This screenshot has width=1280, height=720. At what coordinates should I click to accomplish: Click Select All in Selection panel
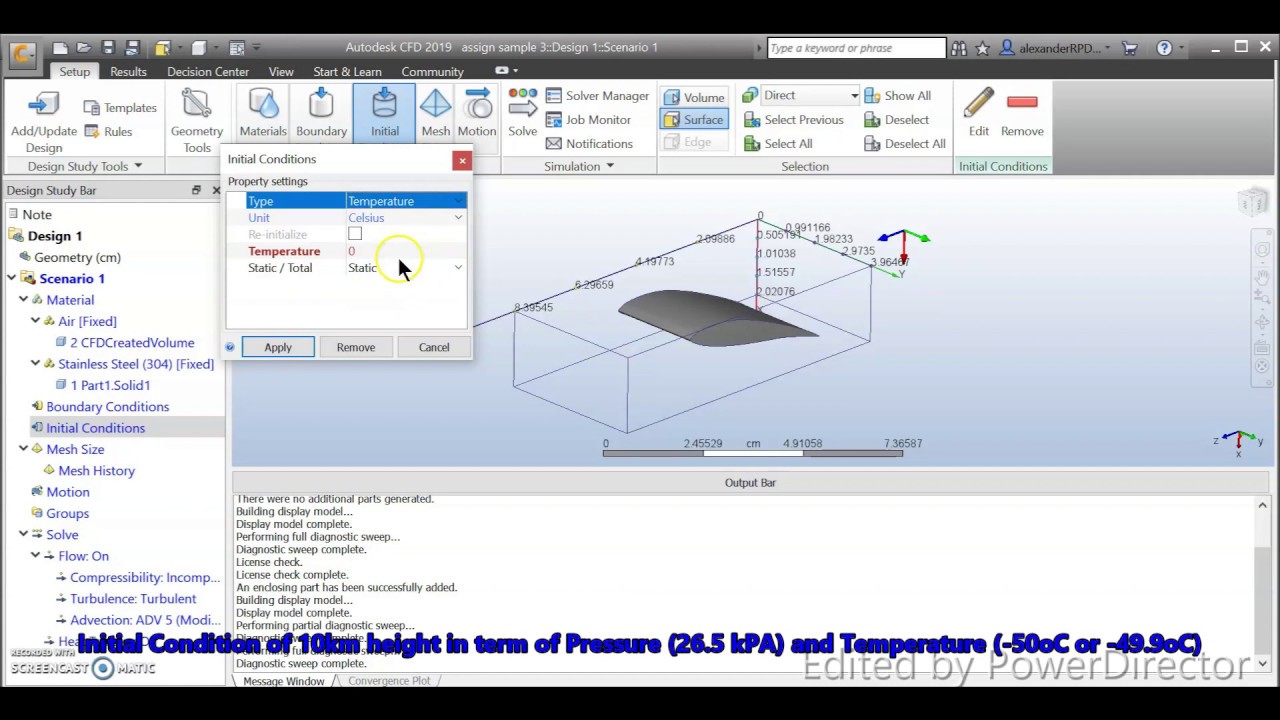[x=778, y=143]
